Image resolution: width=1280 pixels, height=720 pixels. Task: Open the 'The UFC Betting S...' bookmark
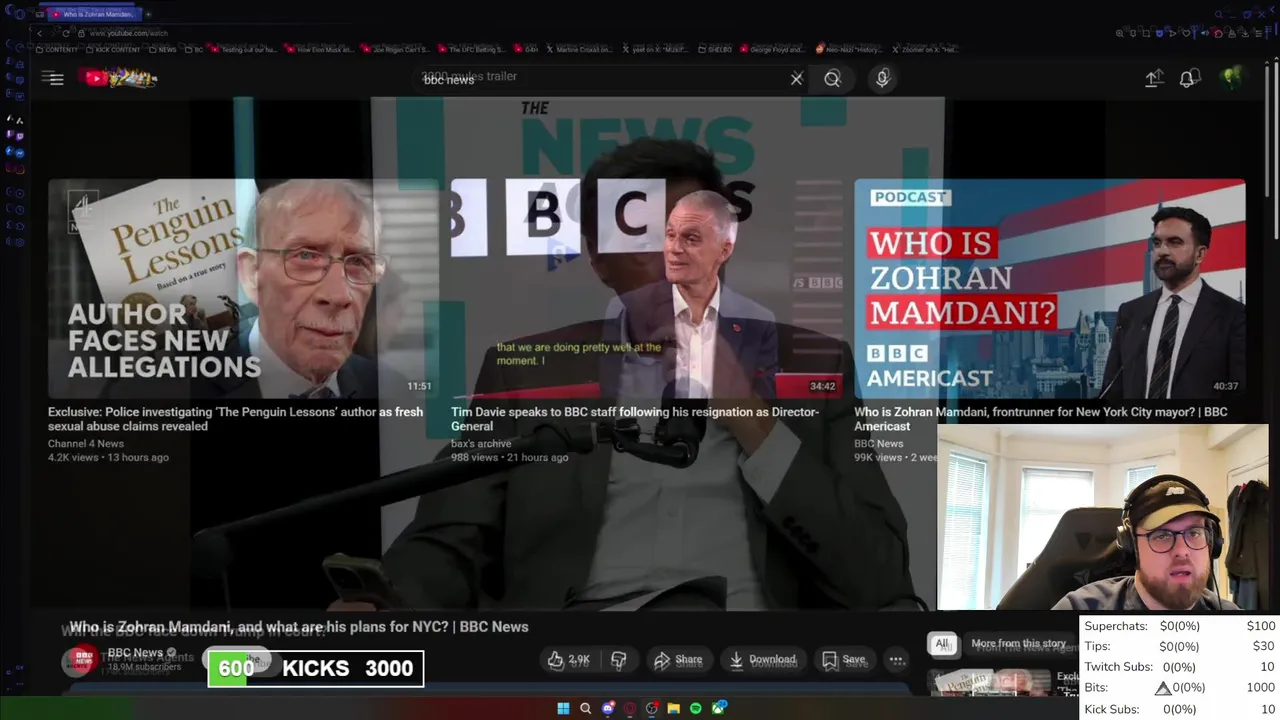[x=472, y=49]
